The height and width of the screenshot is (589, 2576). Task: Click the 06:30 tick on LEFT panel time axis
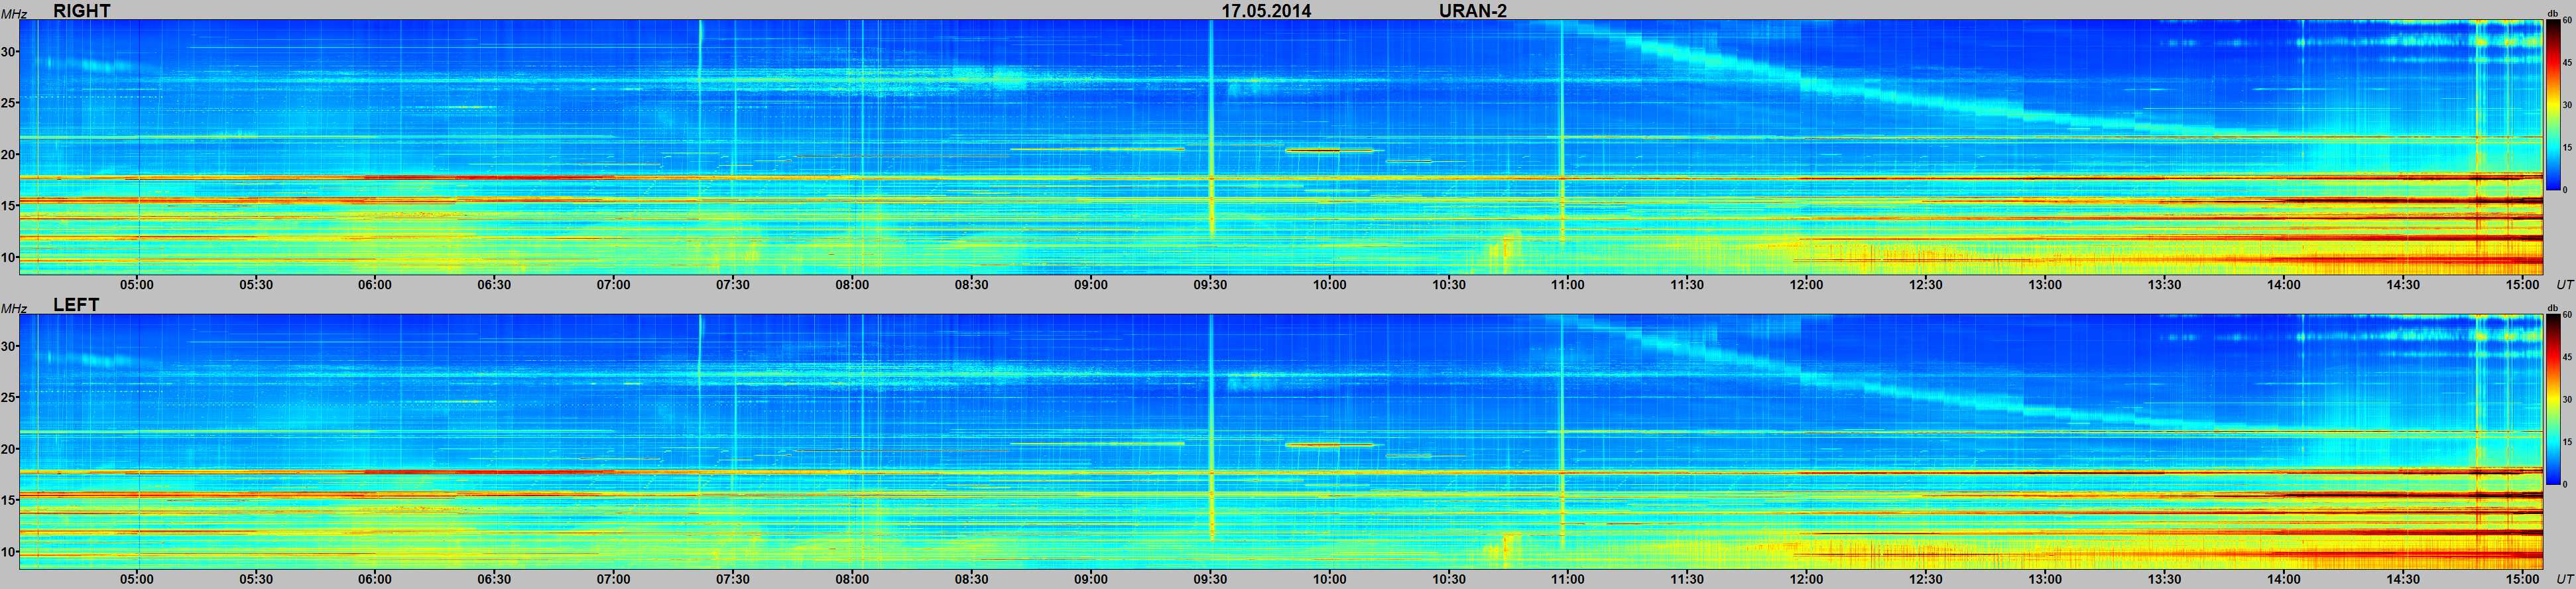pos(494,578)
